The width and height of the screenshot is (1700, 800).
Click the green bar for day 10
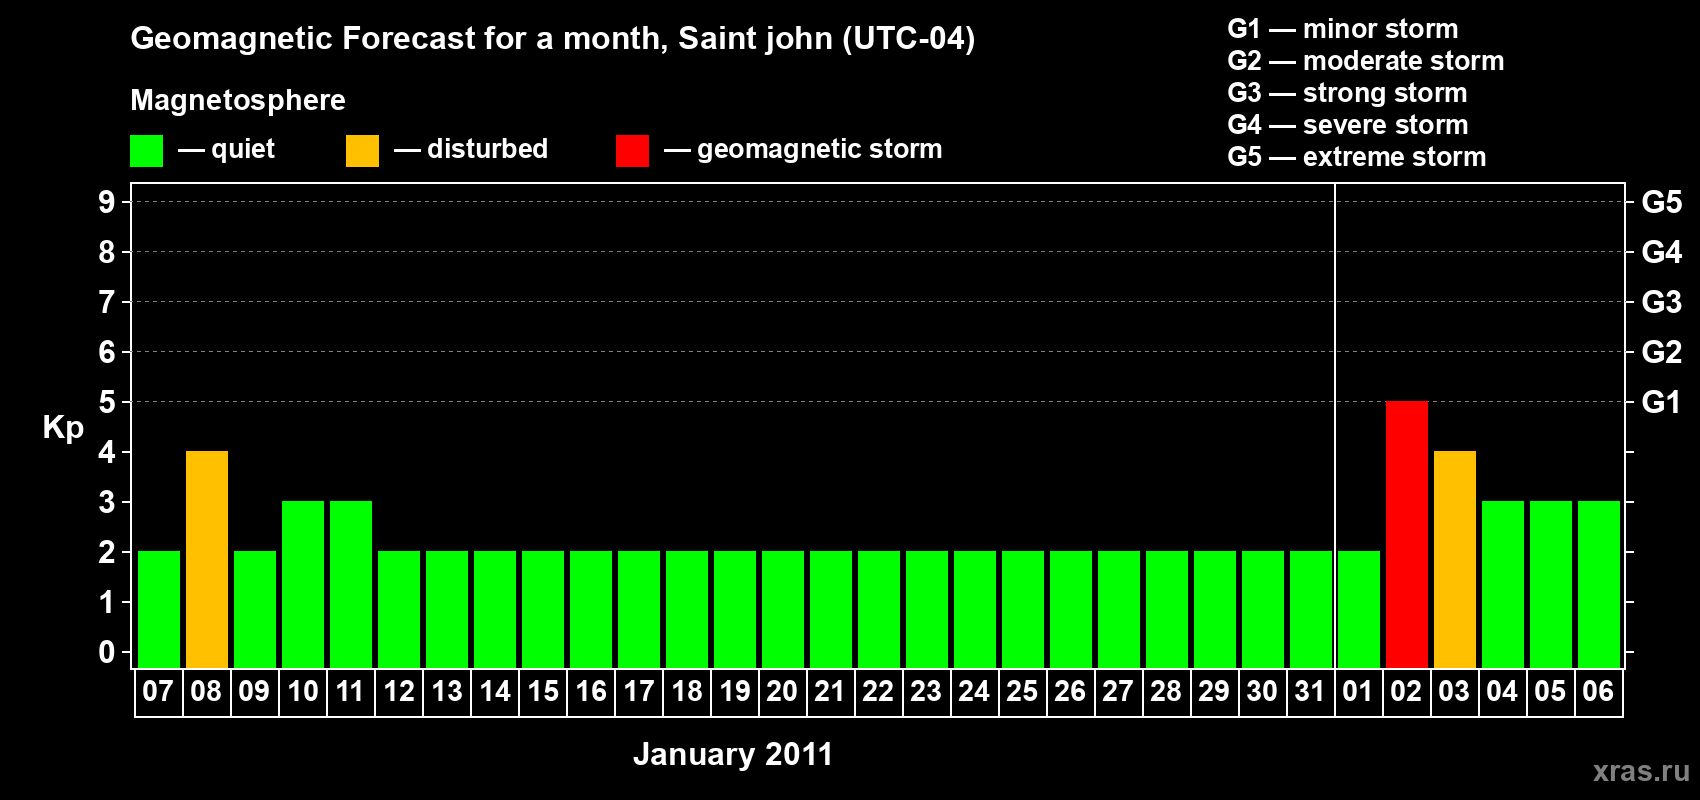coord(303,585)
